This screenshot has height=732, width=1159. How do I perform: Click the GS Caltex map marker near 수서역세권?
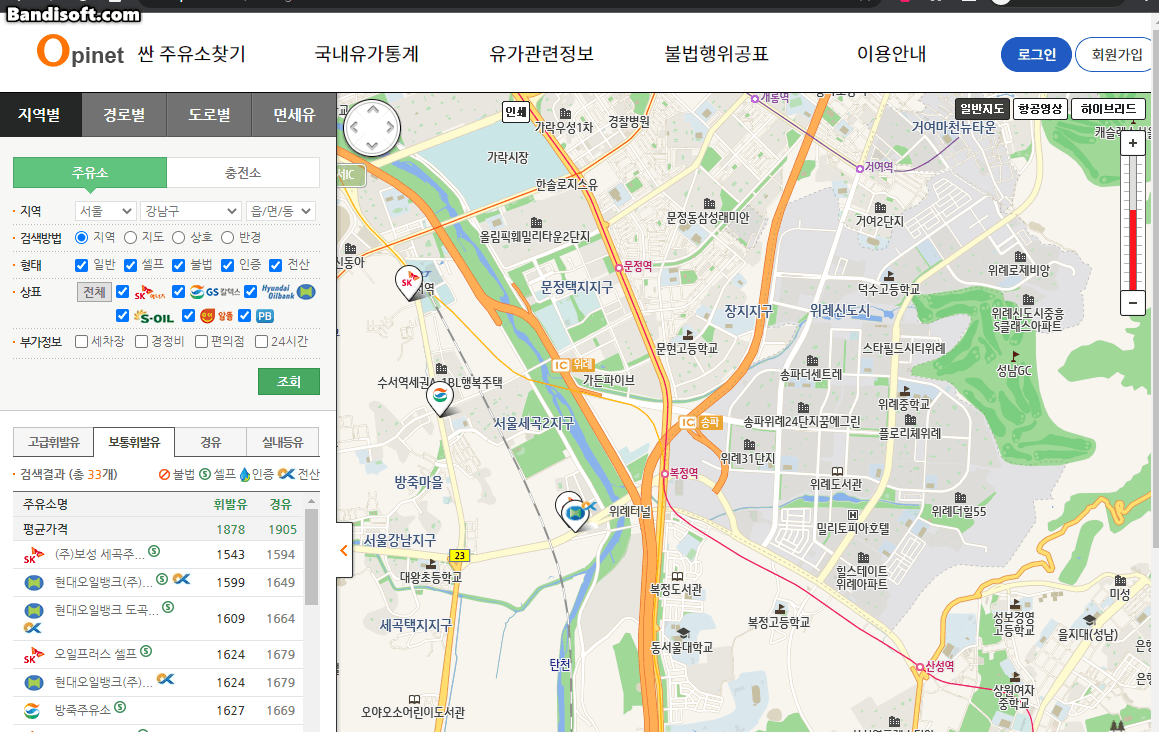(440, 399)
